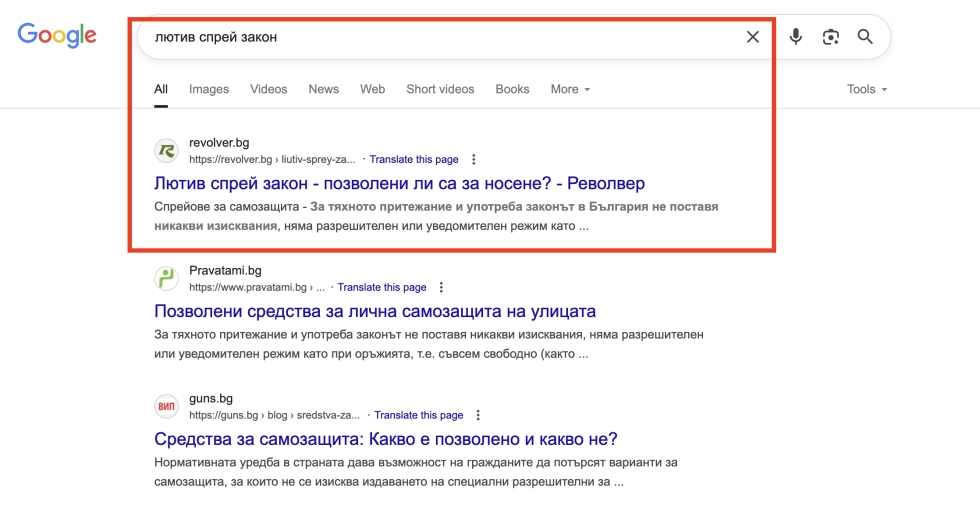Viewport: 980px width, 515px height.
Task: Start voice search with microphone icon
Action: click(796, 37)
